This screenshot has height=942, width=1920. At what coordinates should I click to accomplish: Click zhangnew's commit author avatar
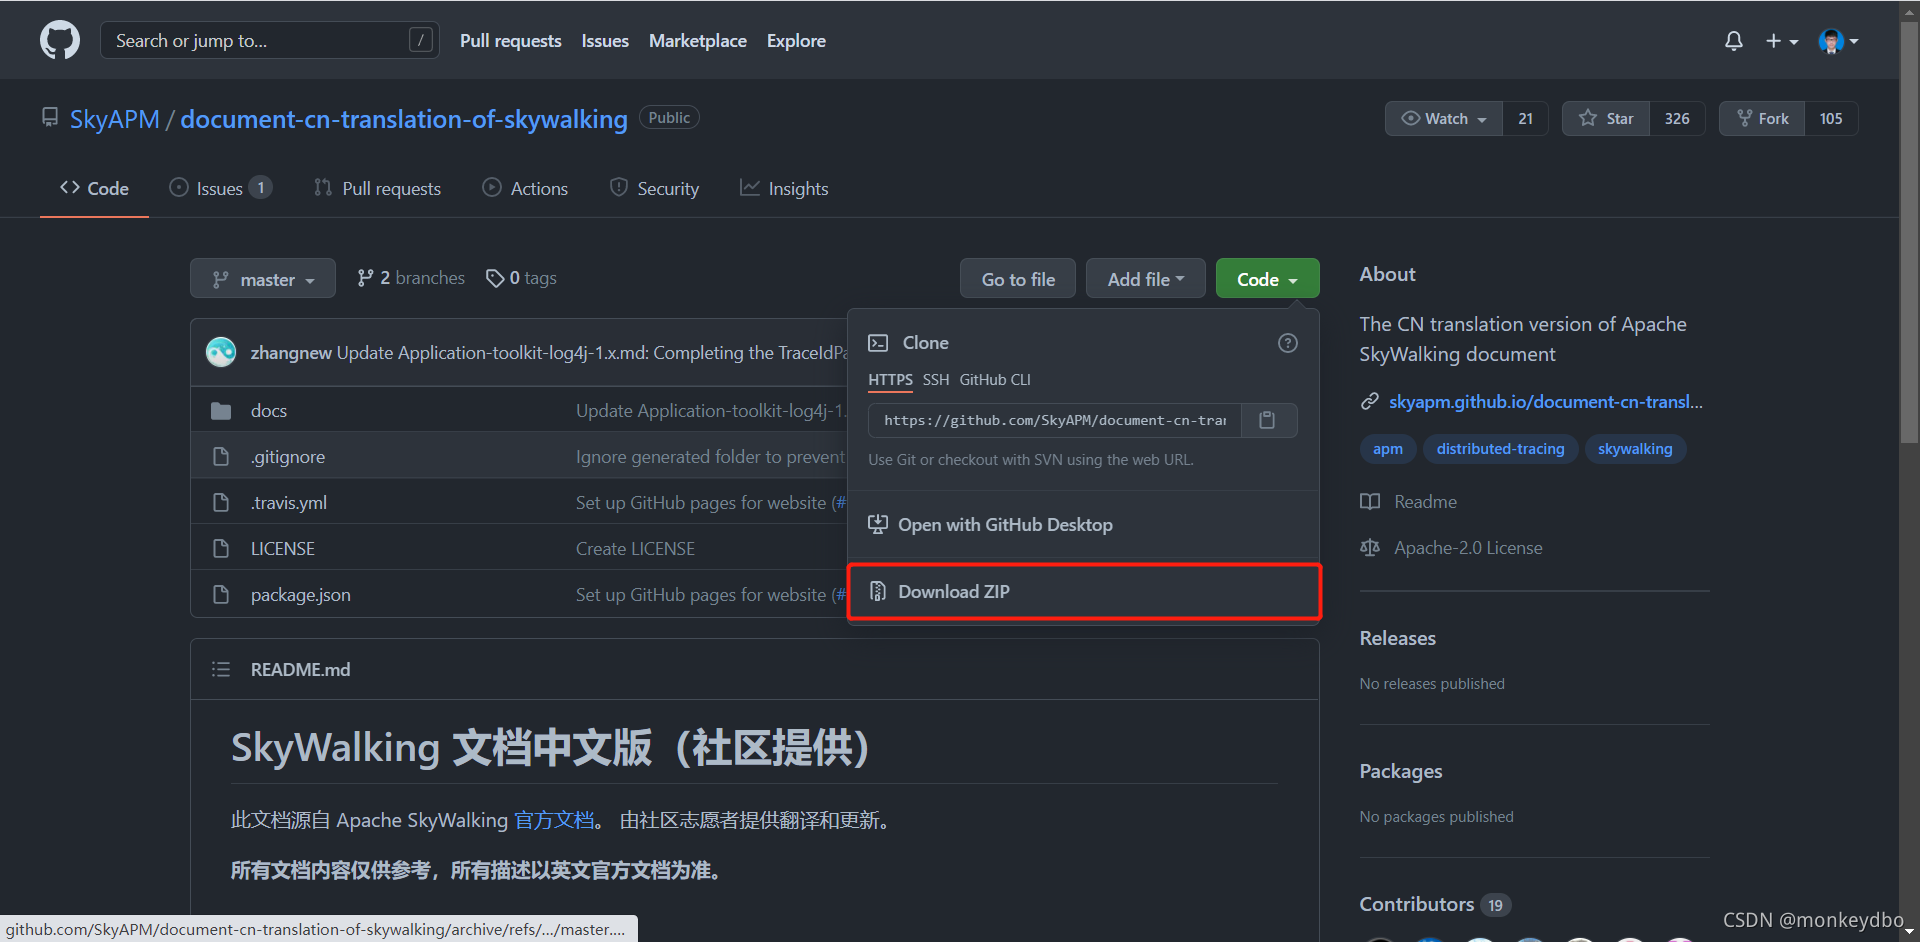click(x=221, y=352)
